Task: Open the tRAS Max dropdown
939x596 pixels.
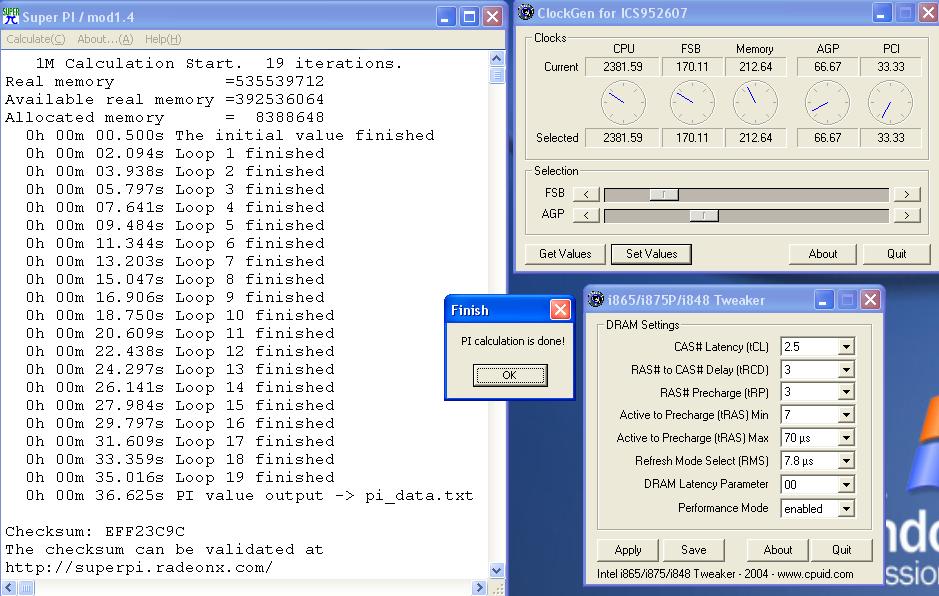Action: pyautogui.click(x=846, y=438)
